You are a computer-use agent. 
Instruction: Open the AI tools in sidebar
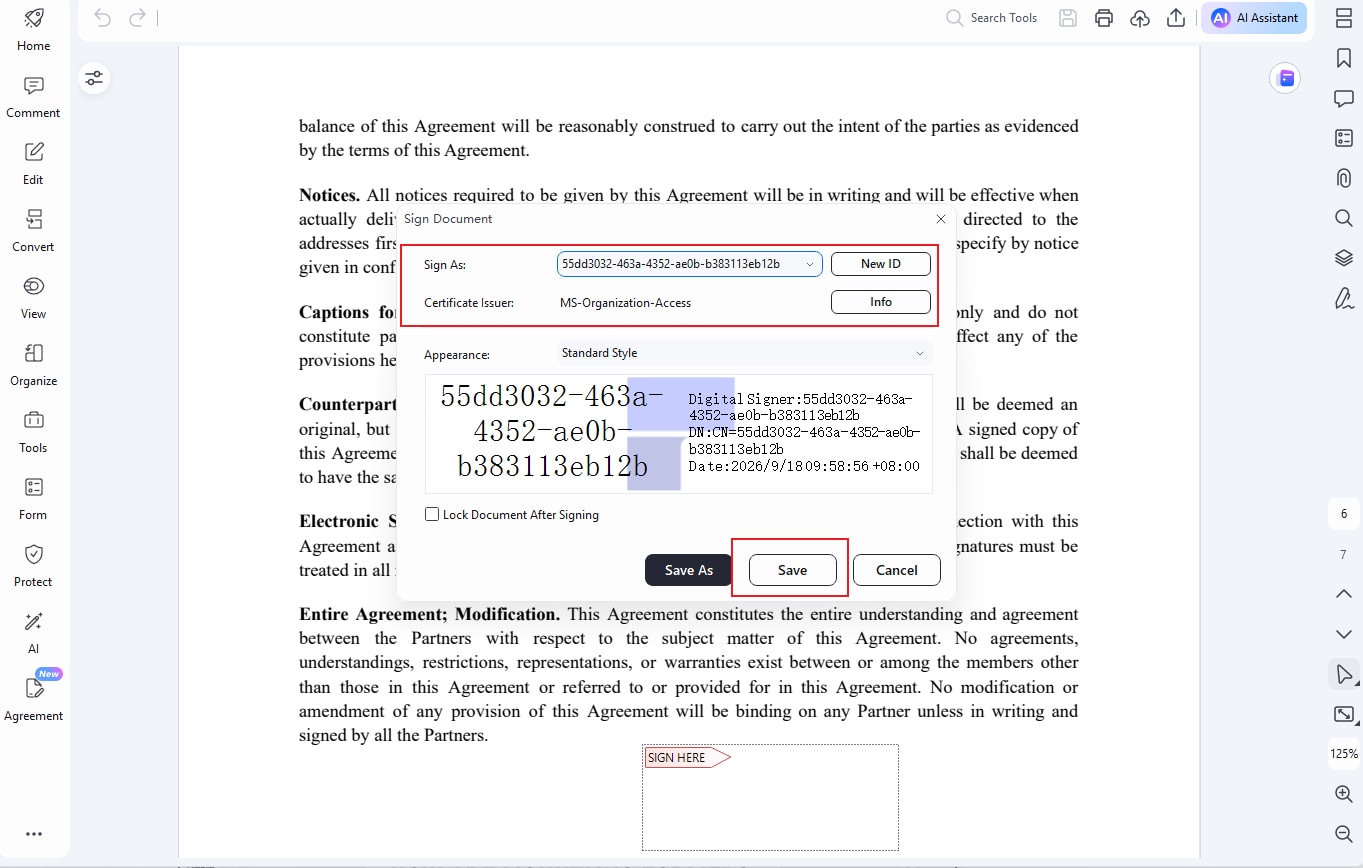pos(33,633)
